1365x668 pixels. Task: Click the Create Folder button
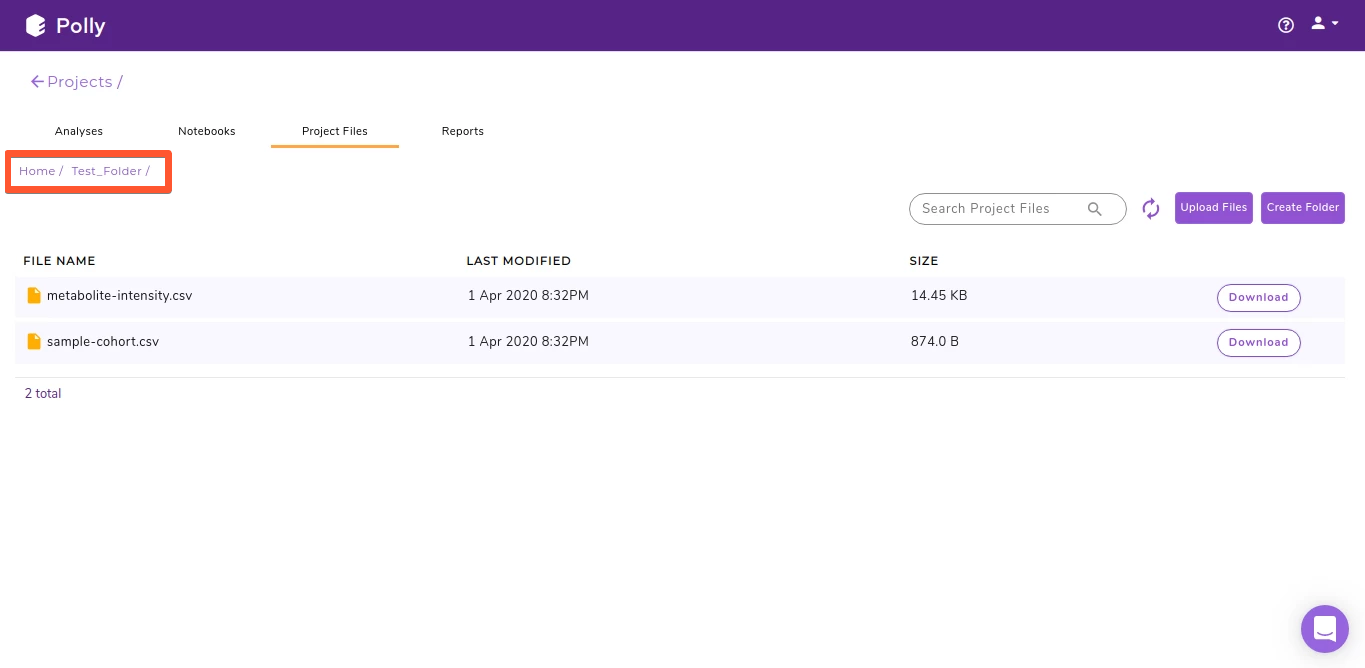(x=1303, y=207)
